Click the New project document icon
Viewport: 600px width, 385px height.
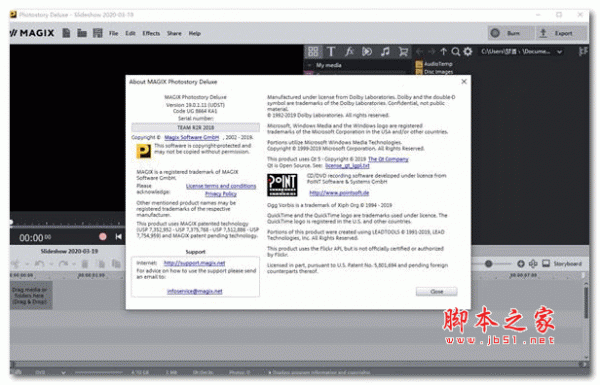click(66, 33)
